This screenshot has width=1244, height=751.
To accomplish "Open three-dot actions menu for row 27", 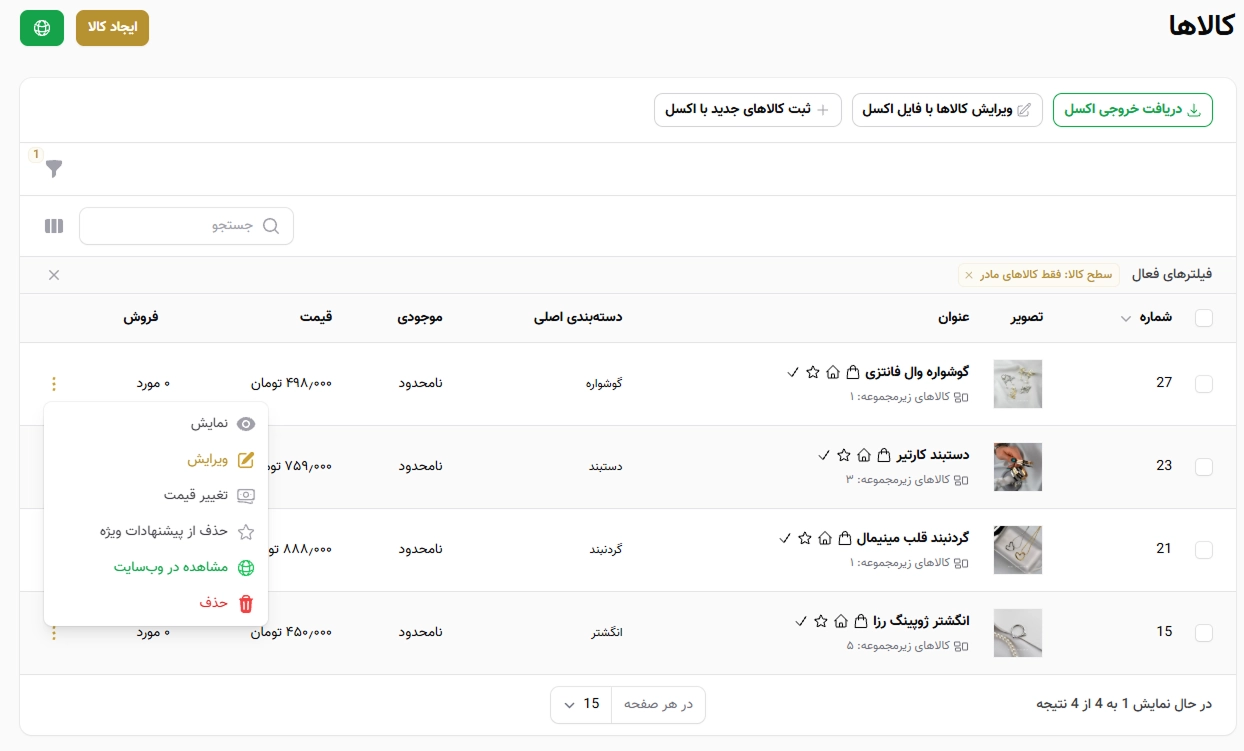I will (54, 383).
